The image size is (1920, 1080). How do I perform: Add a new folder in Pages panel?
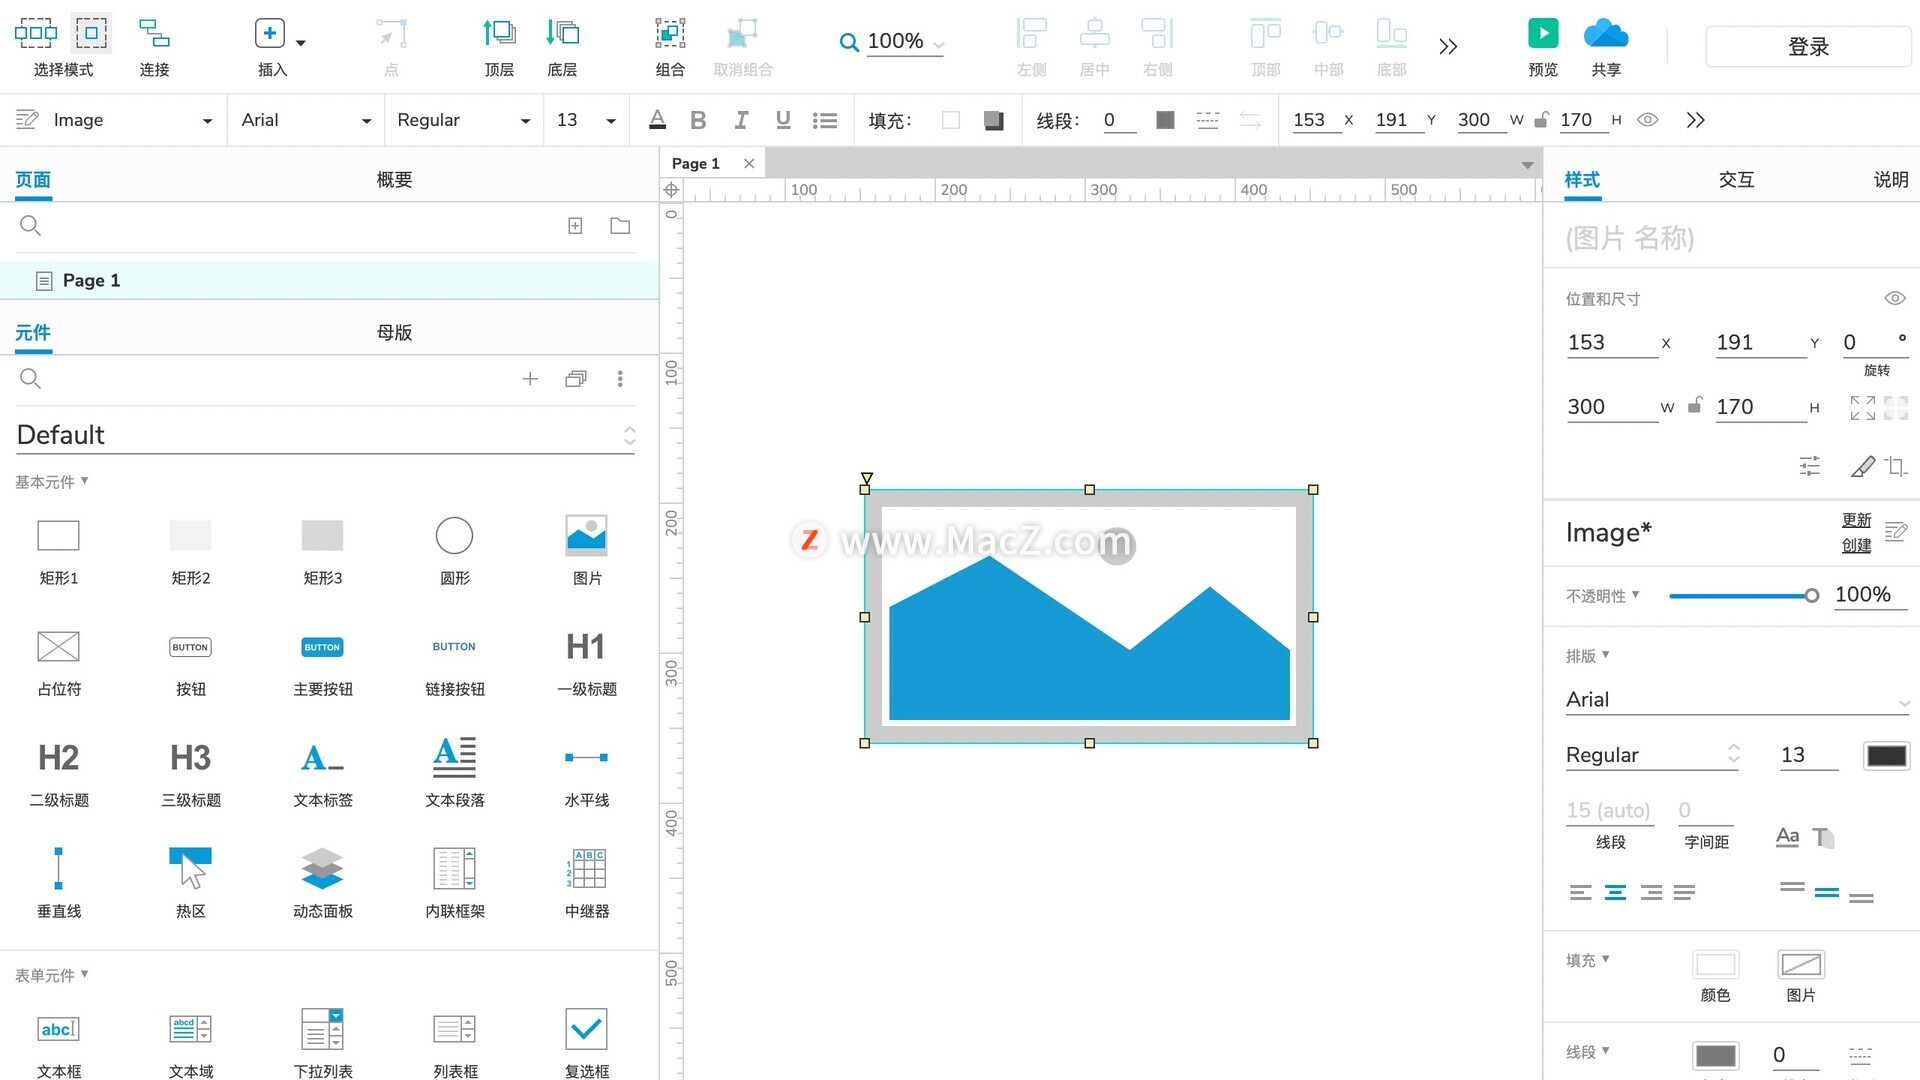(620, 226)
